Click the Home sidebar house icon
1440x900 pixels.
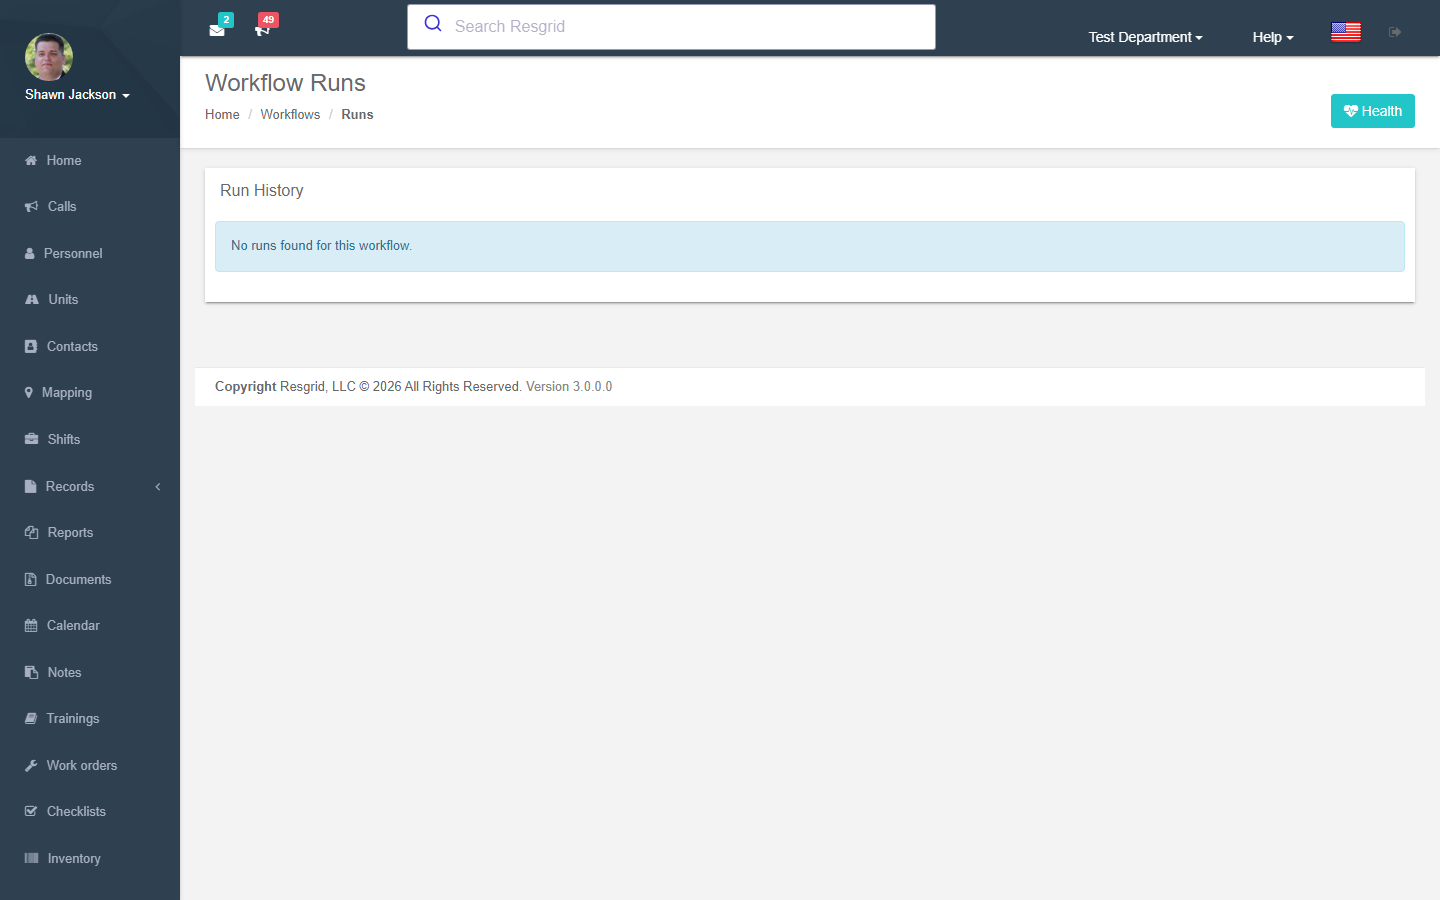(31, 160)
